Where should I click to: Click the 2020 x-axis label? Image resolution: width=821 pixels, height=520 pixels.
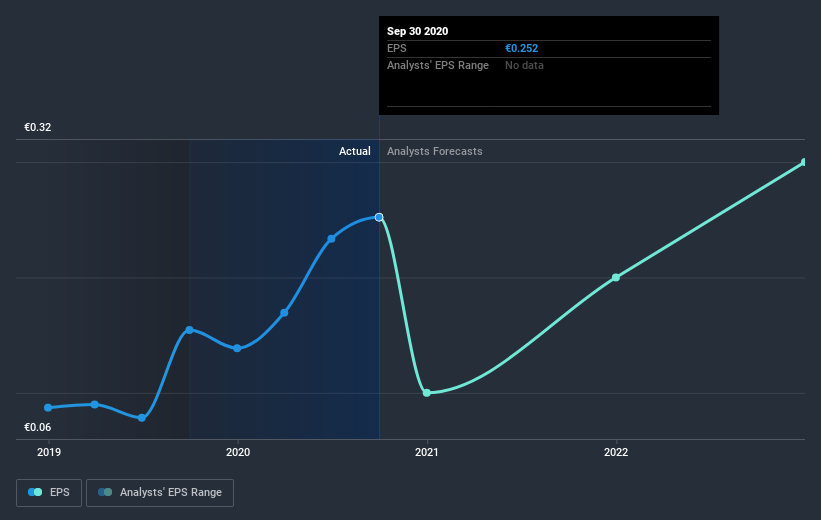tap(238, 452)
